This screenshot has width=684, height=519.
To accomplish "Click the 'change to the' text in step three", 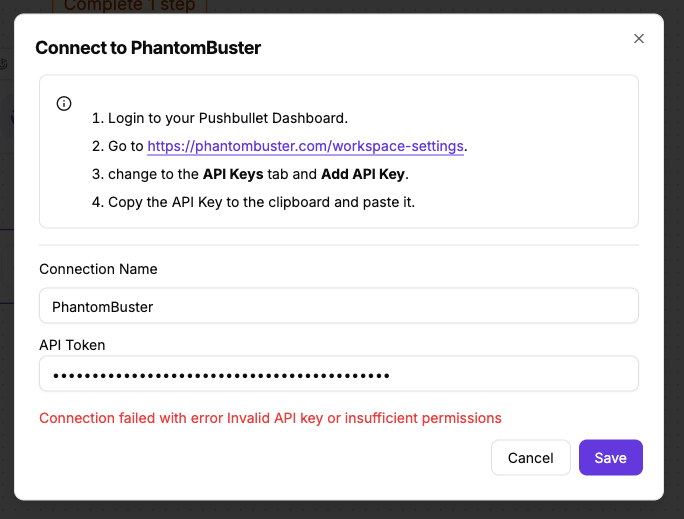I will (x=152, y=174).
